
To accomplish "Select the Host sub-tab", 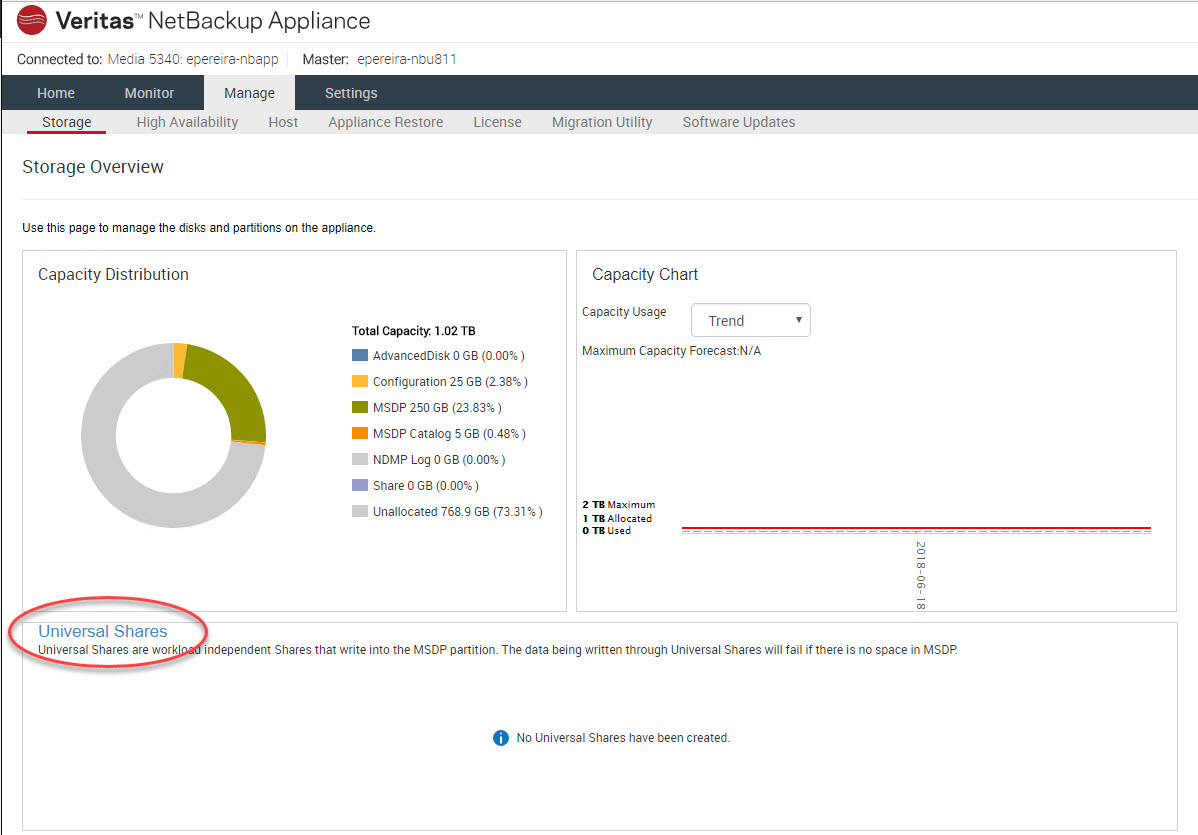I will point(283,122).
